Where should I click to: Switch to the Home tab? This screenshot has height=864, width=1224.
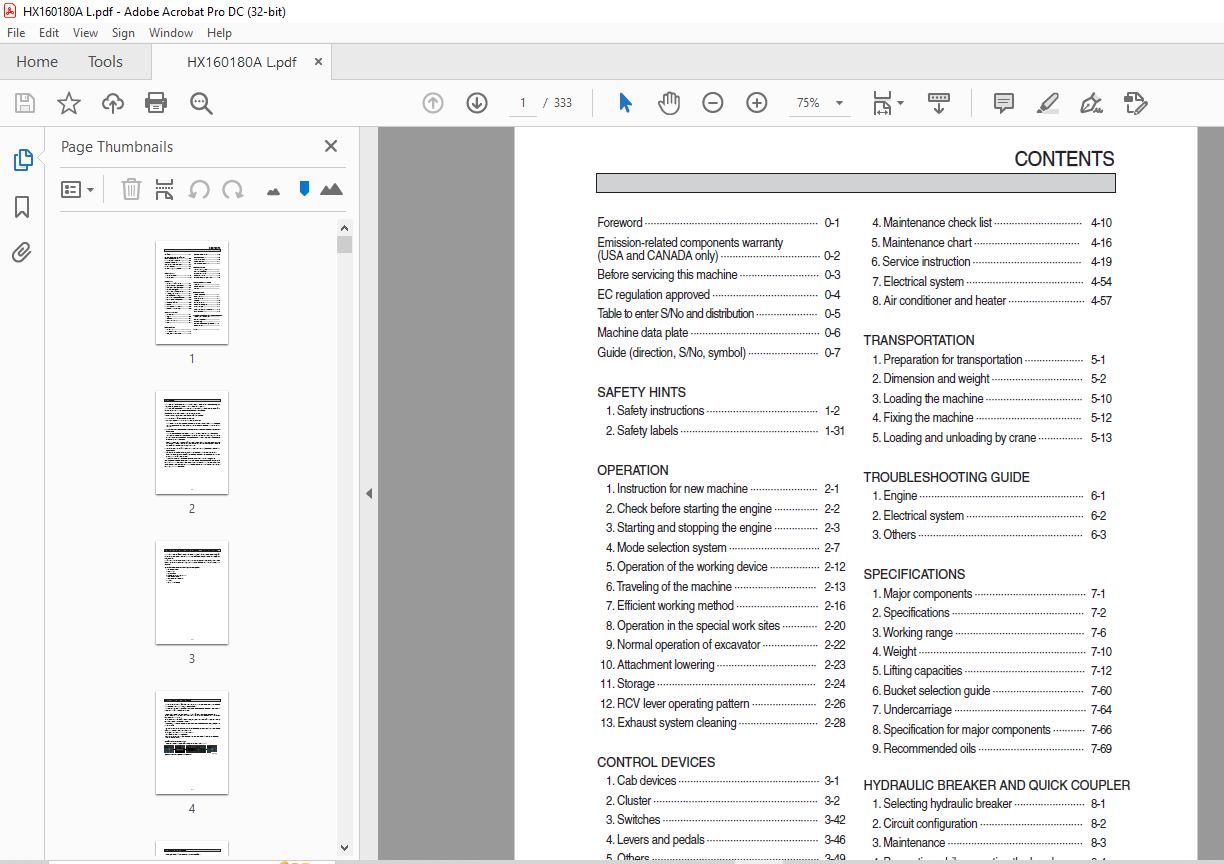pyautogui.click(x=37, y=62)
